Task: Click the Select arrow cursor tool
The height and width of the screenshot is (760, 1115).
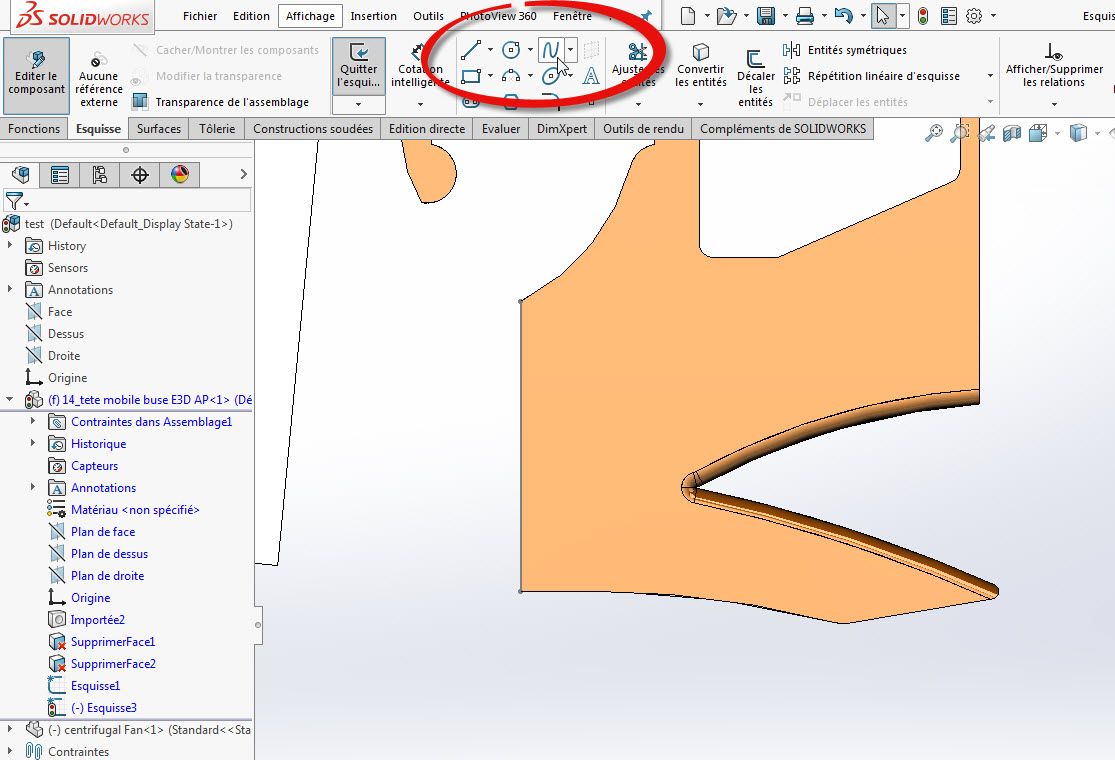Action: (882, 16)
